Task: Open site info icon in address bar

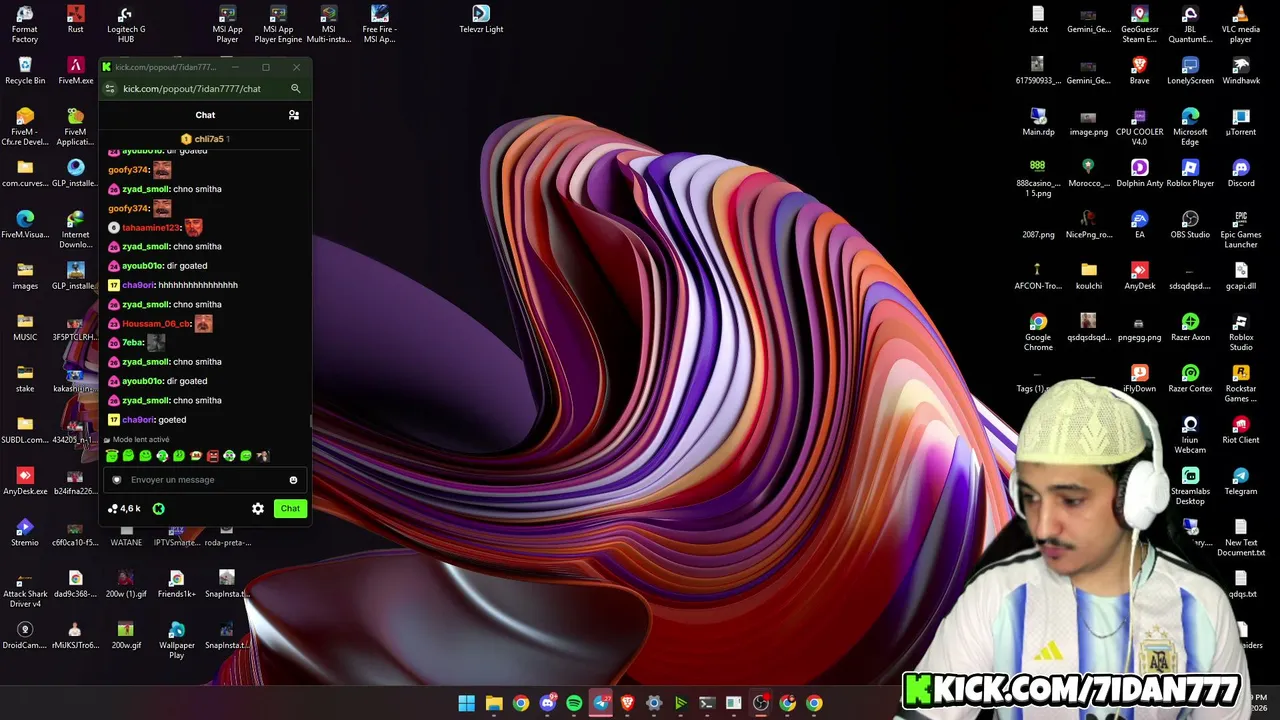Action: pos(110,89)
